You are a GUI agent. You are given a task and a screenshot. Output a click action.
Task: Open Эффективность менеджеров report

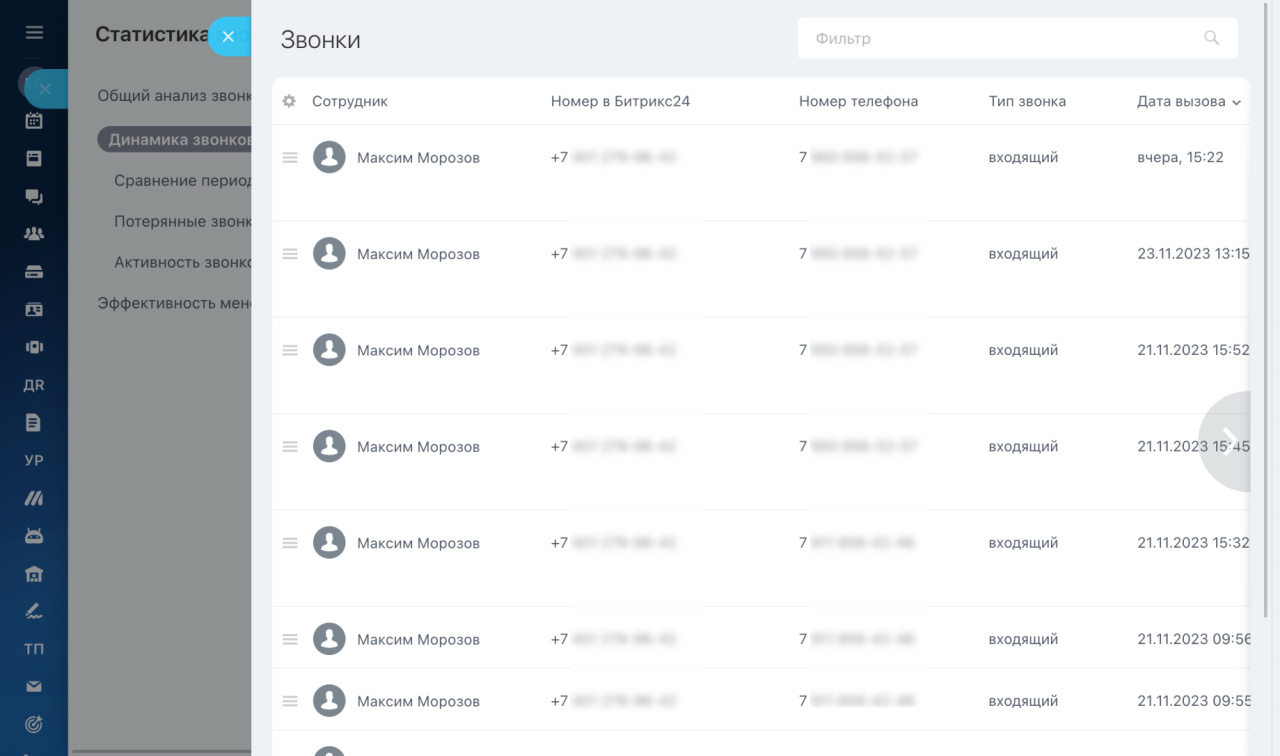174,303
